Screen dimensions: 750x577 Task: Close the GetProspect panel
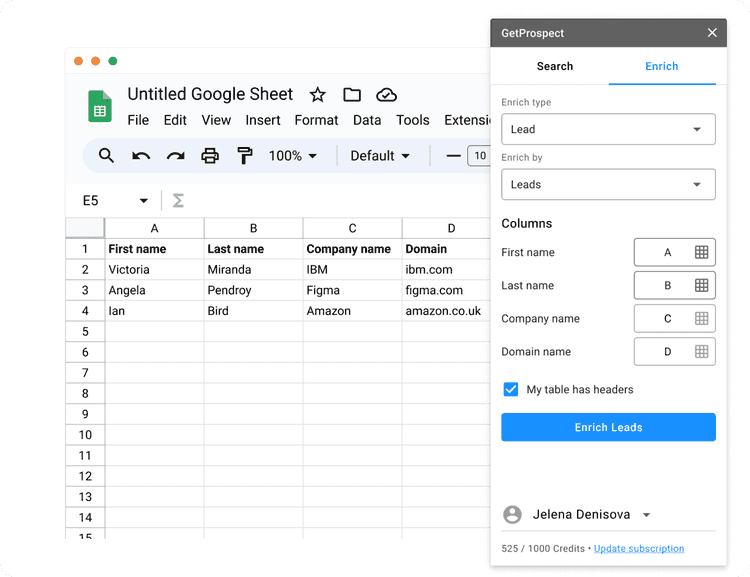712,33
